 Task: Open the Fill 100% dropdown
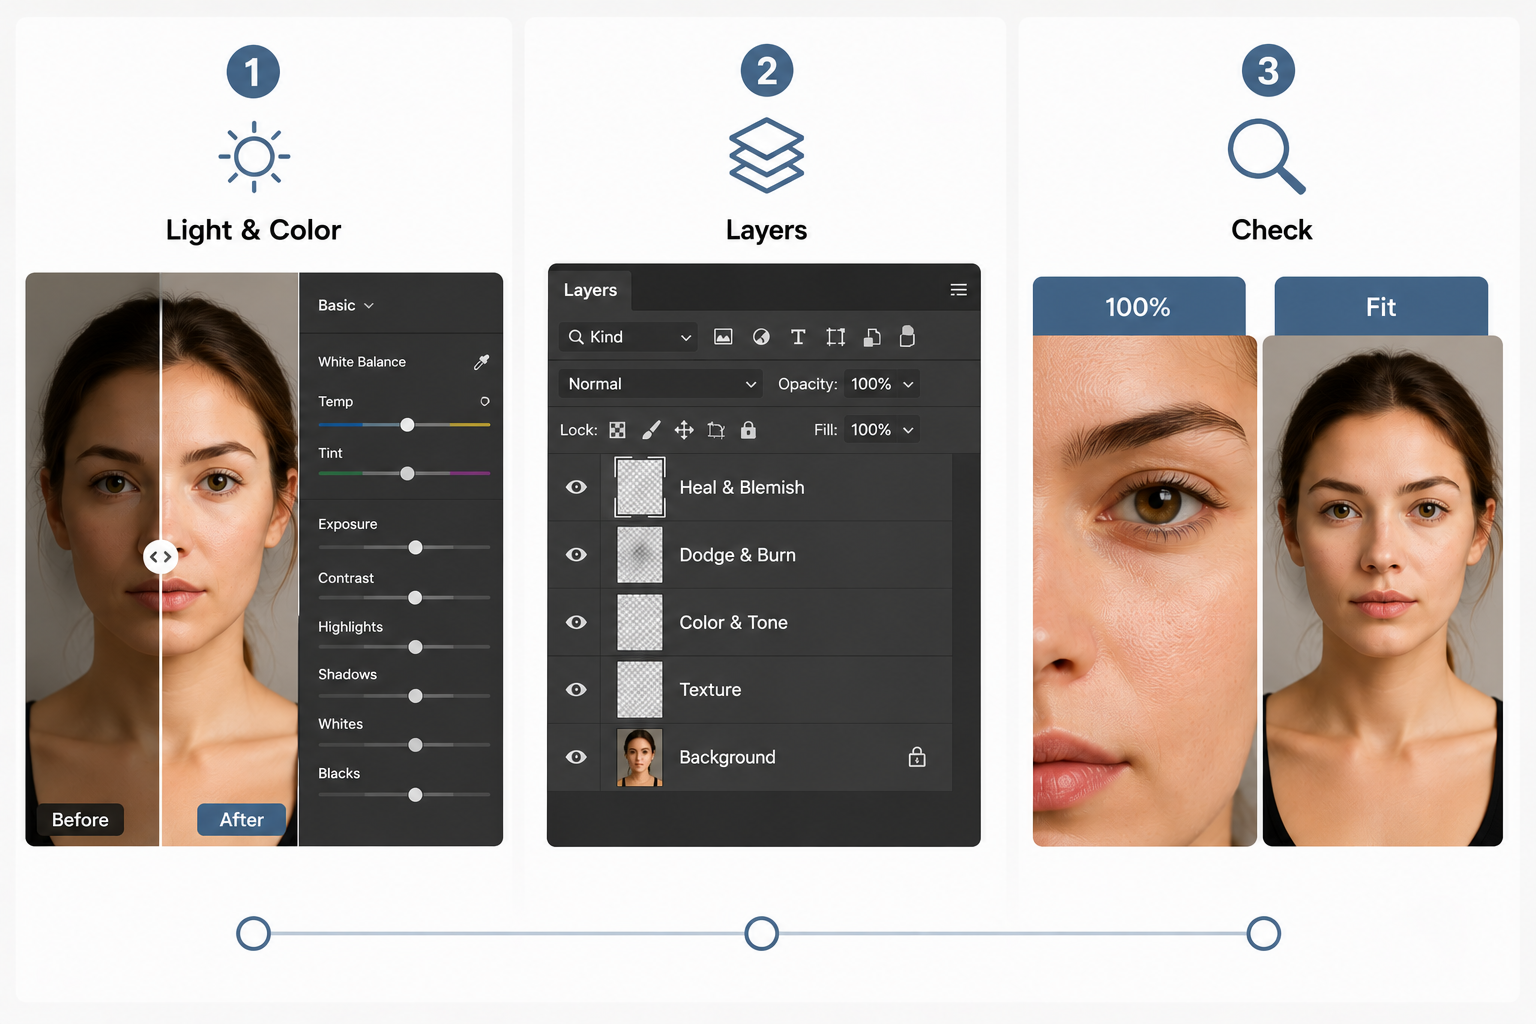coord(881,430)
